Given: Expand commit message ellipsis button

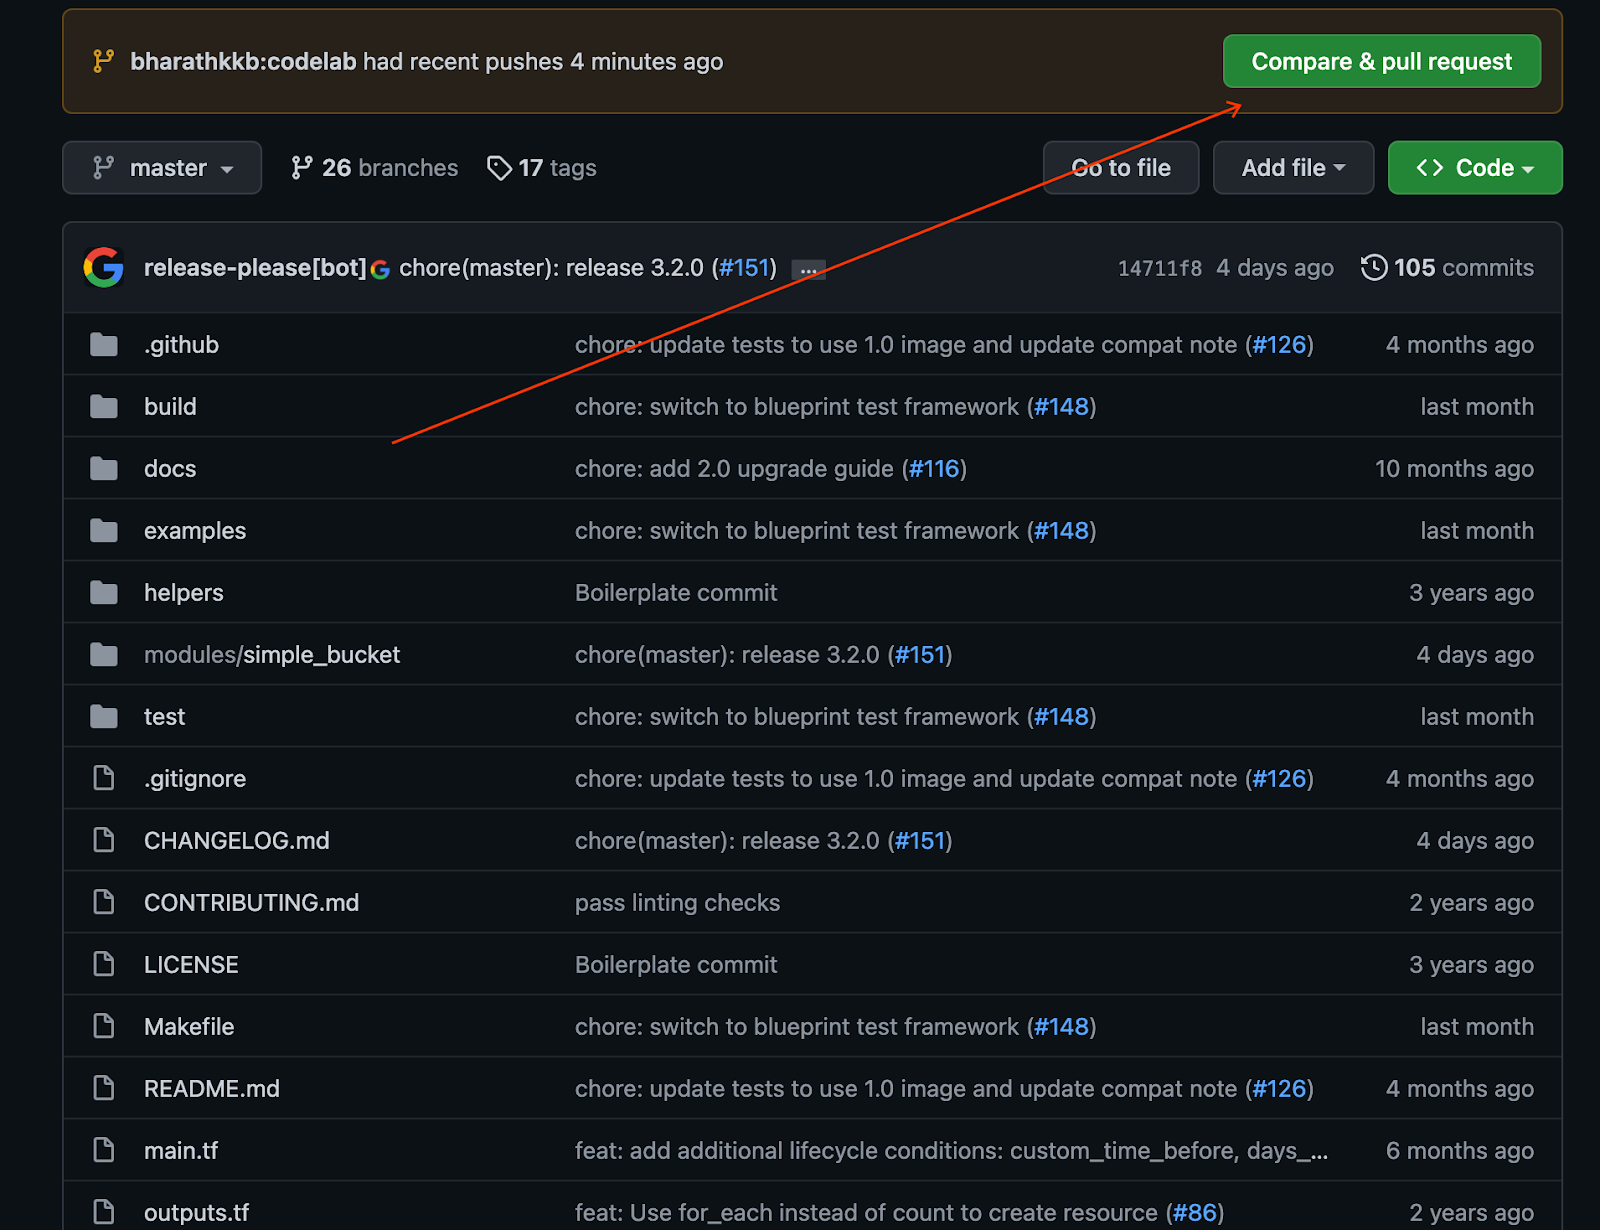Looking at the screenshot, I should pos(808,270).
